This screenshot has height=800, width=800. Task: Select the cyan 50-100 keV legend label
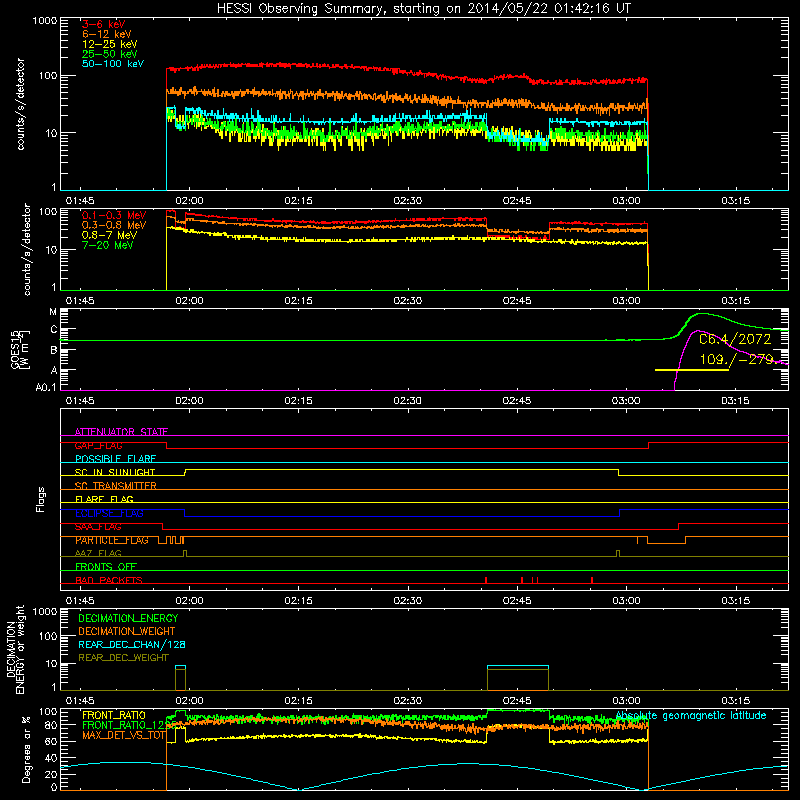(113, 64)
